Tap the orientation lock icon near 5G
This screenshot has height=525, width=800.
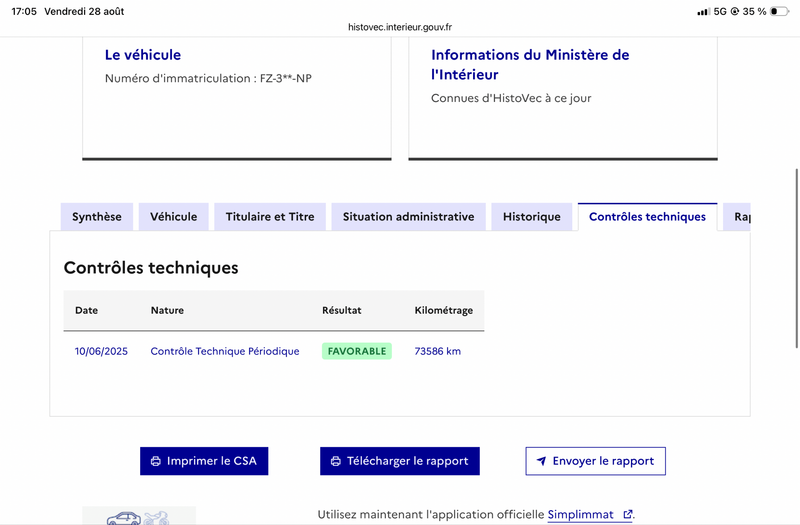coord(735,11)
